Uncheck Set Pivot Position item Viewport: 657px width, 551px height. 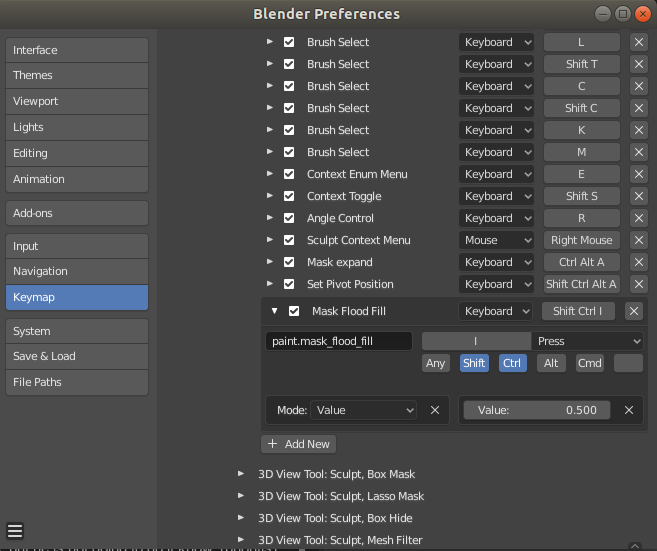[289, 284]
